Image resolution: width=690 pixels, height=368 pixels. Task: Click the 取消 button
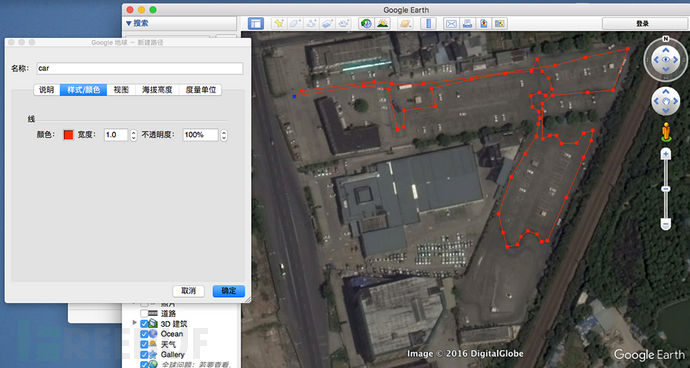tap(188, 291)
